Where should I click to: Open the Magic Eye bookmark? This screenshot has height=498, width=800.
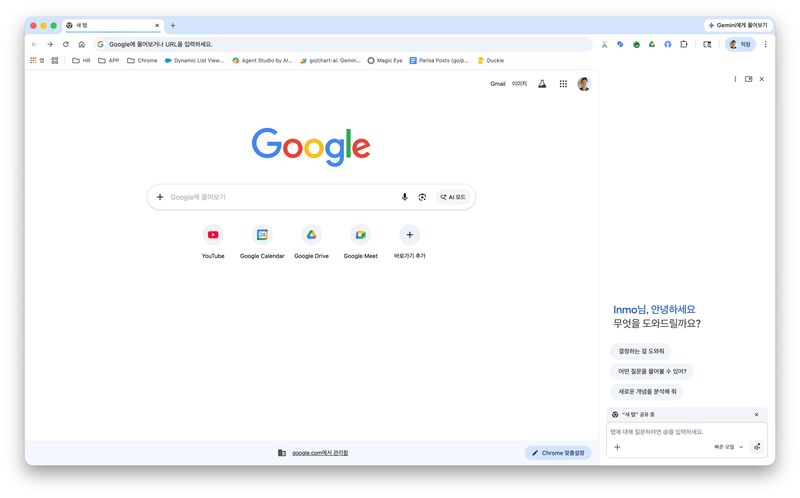[385, 60]
